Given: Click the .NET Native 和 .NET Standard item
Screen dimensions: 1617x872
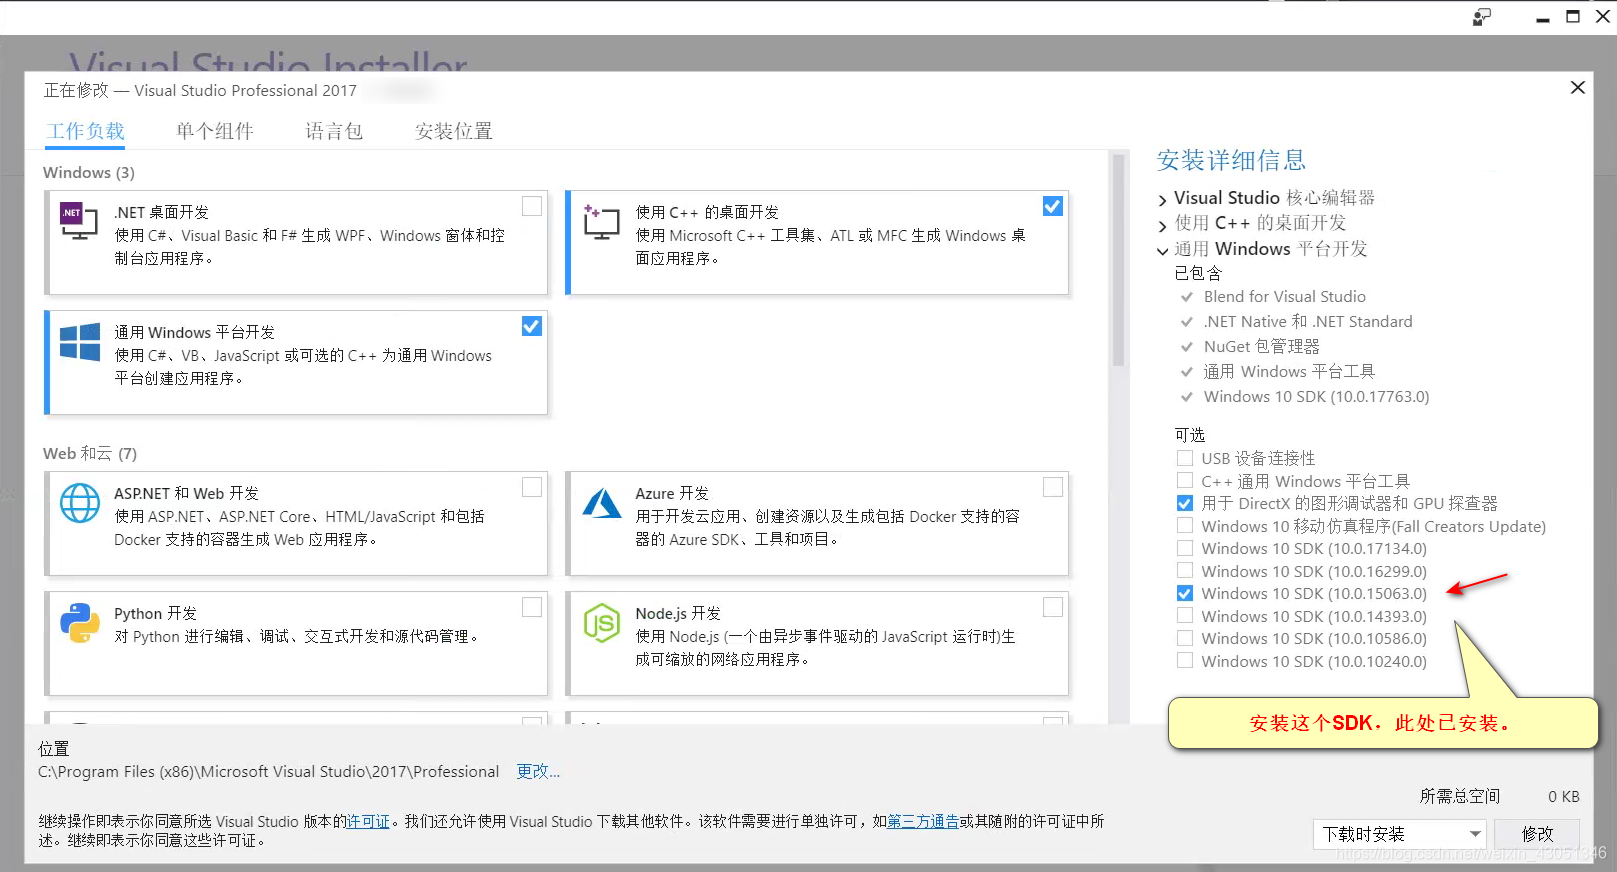Looking at the screenshot, I should [x=1308, y=322].
